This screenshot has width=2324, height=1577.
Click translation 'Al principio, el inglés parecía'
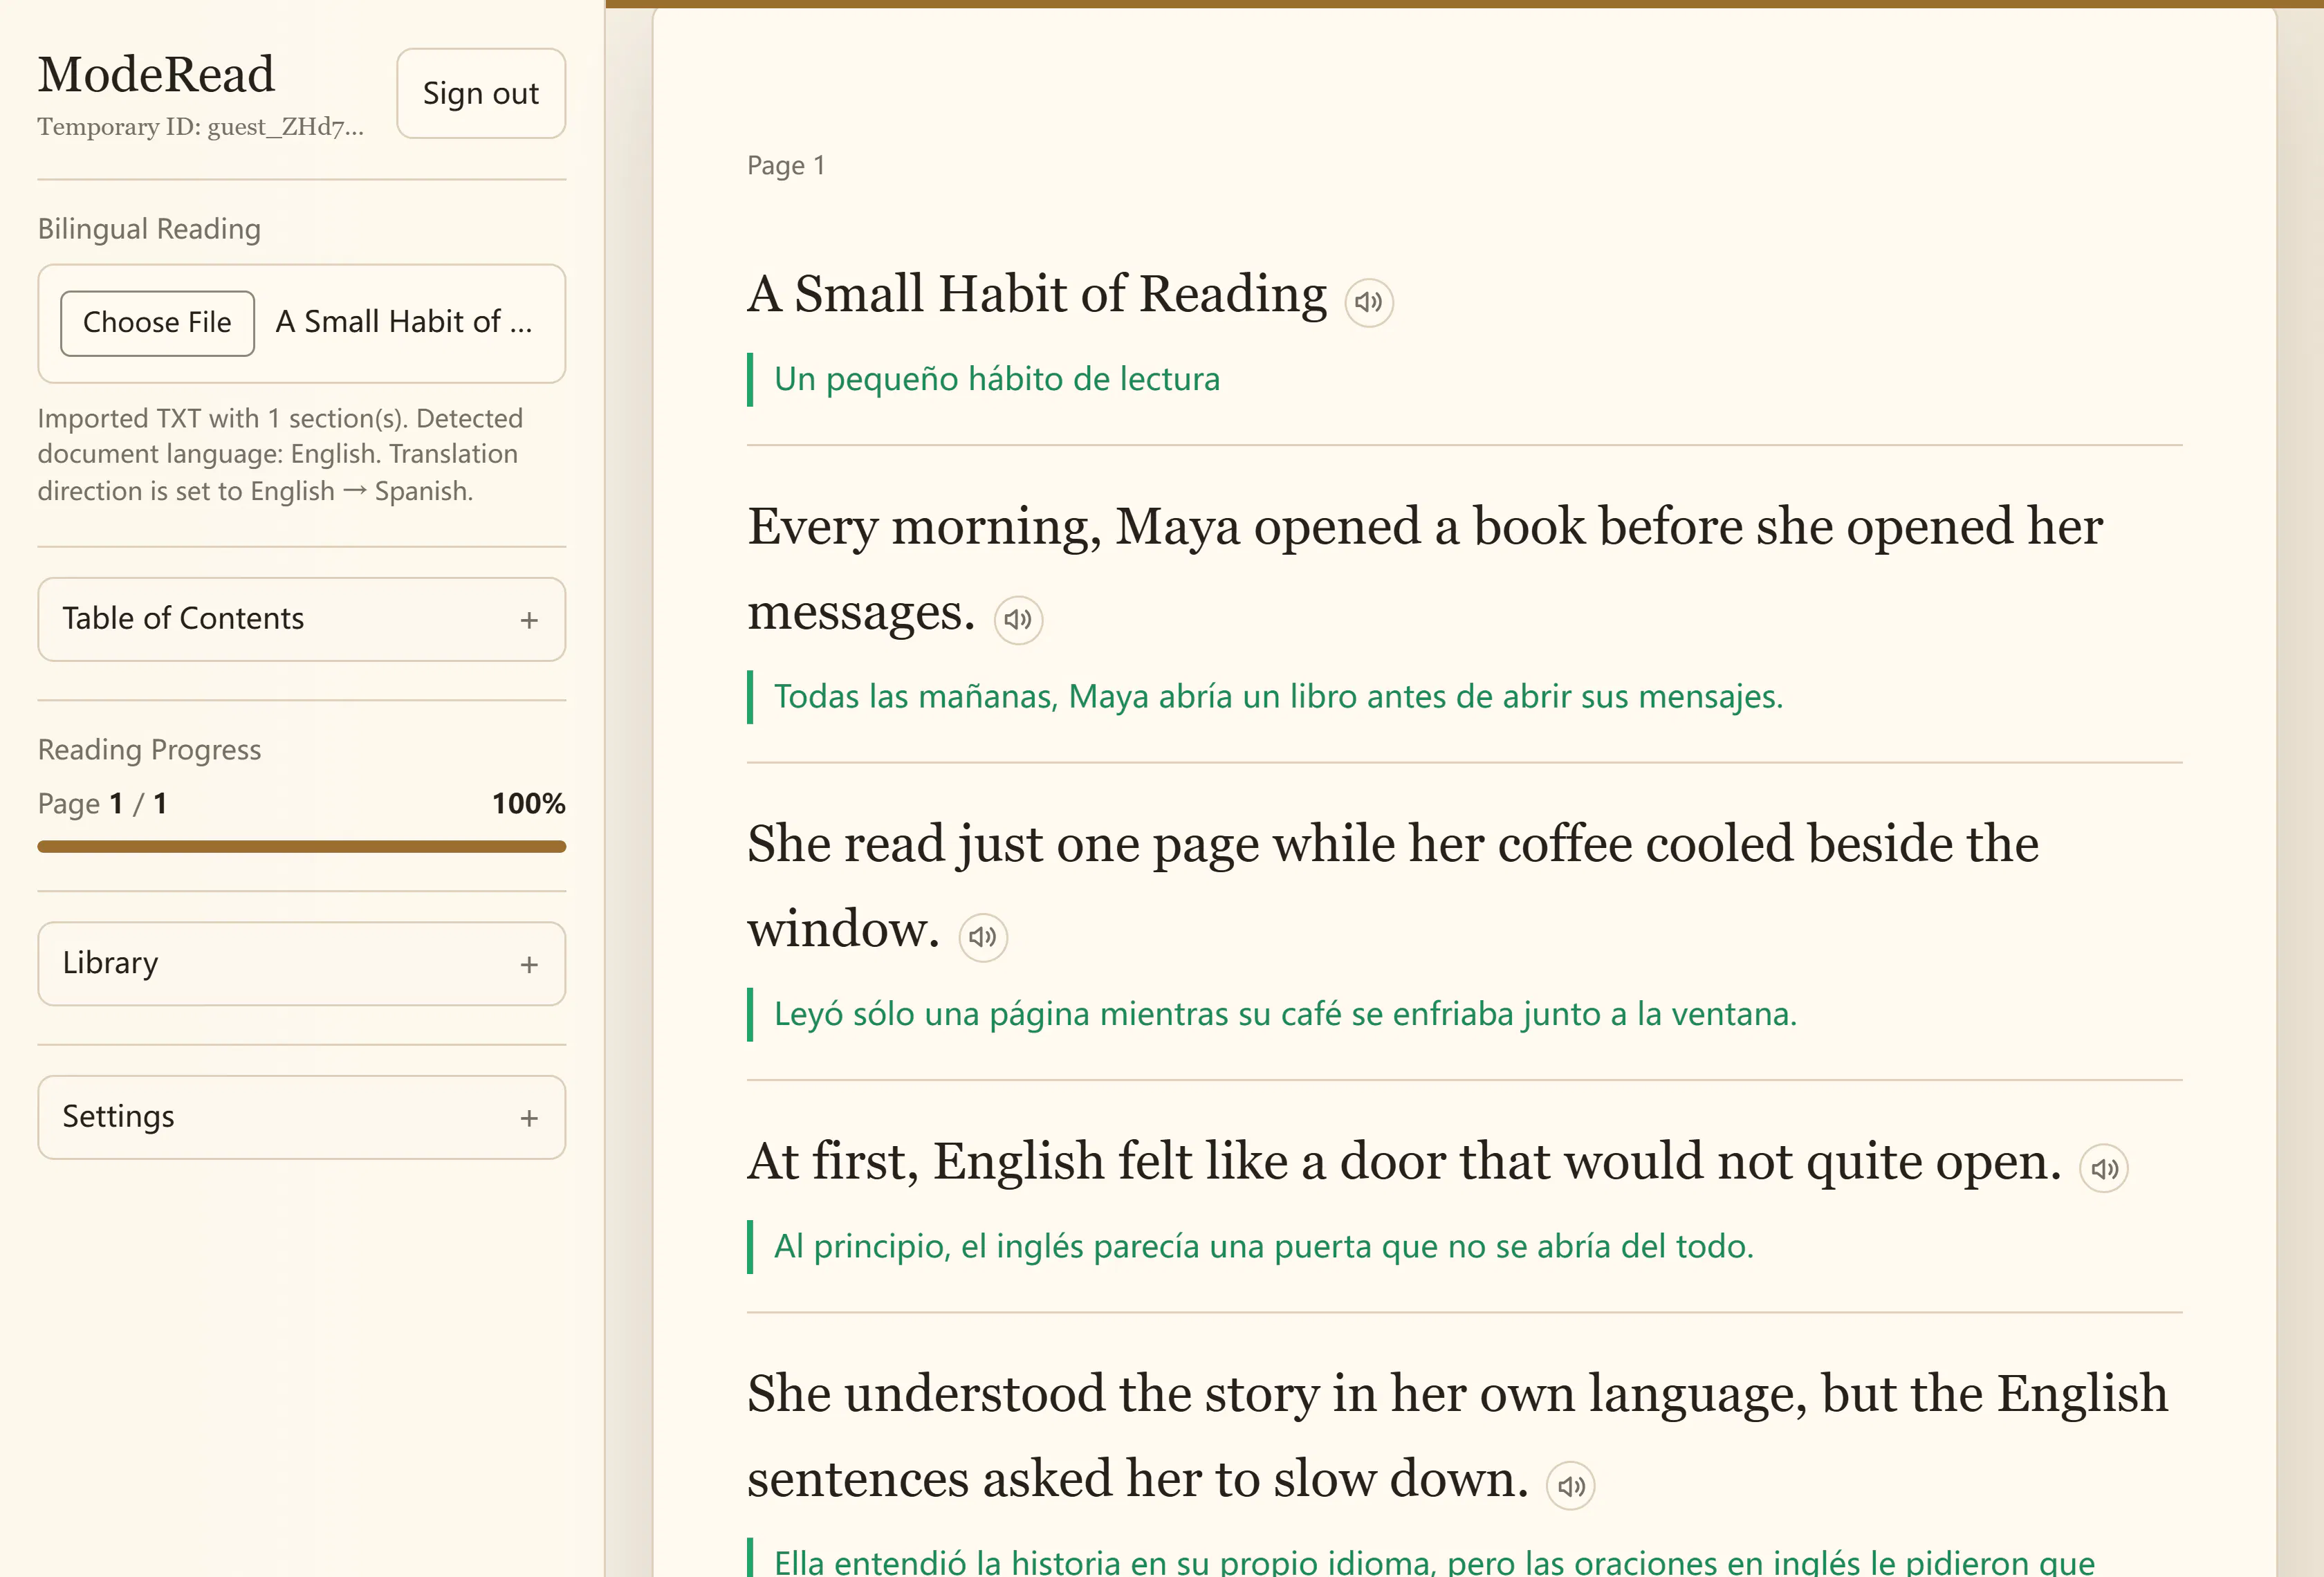(1264, 1246)
